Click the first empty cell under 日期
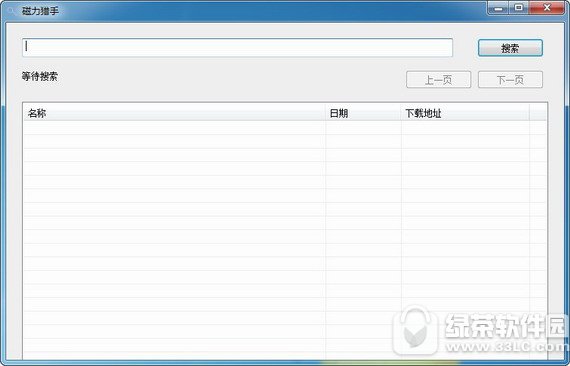 (x=364, y=128)
